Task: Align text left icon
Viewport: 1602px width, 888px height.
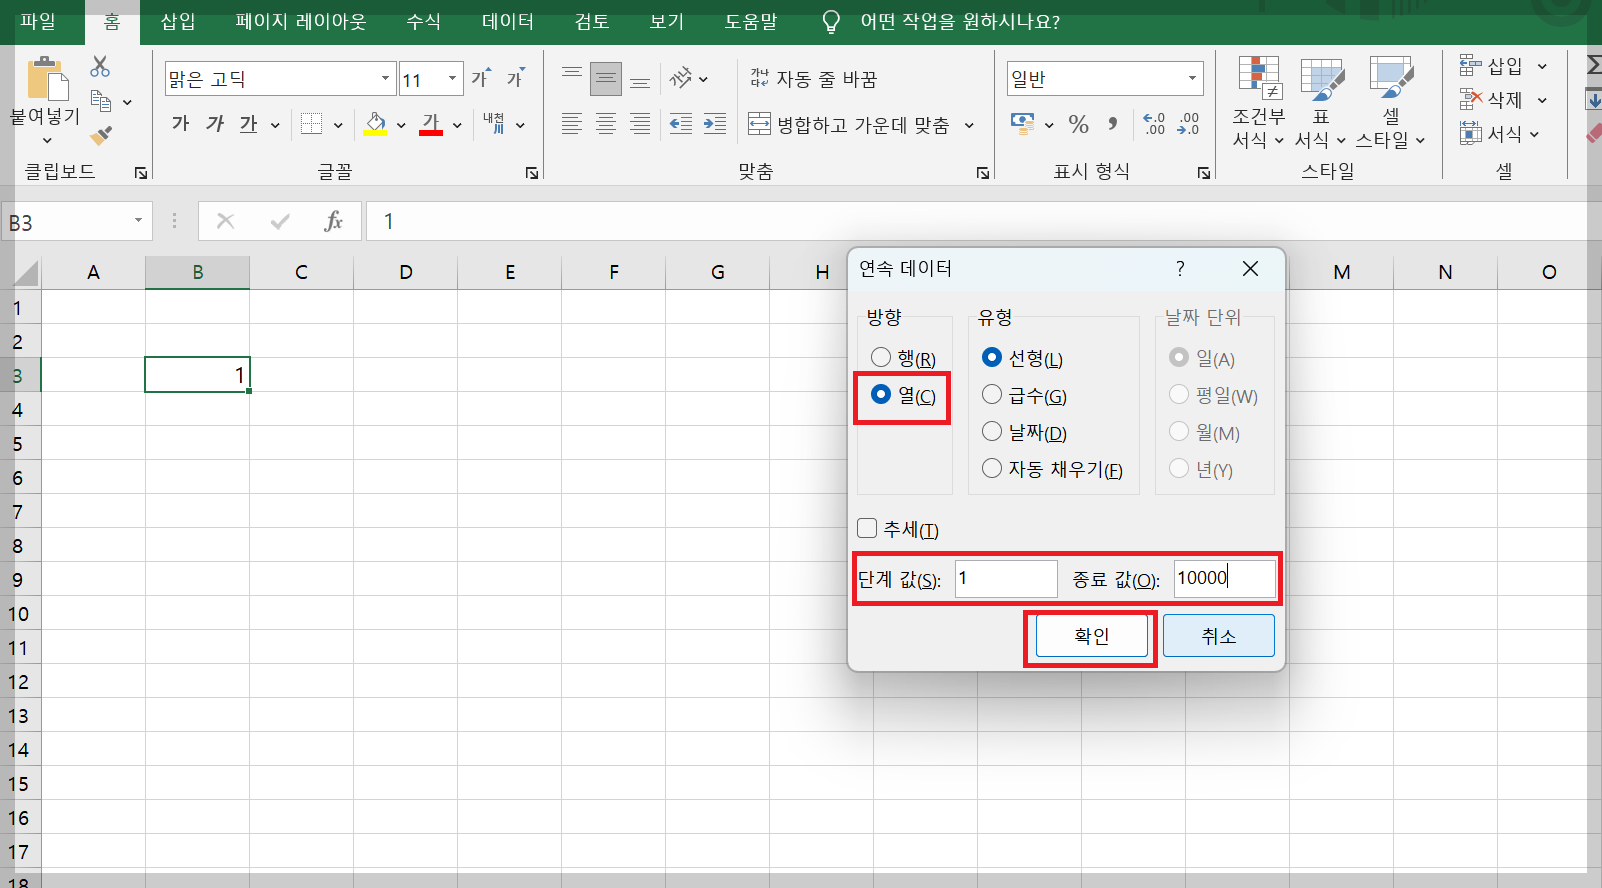Action: [x=572, y=124]
